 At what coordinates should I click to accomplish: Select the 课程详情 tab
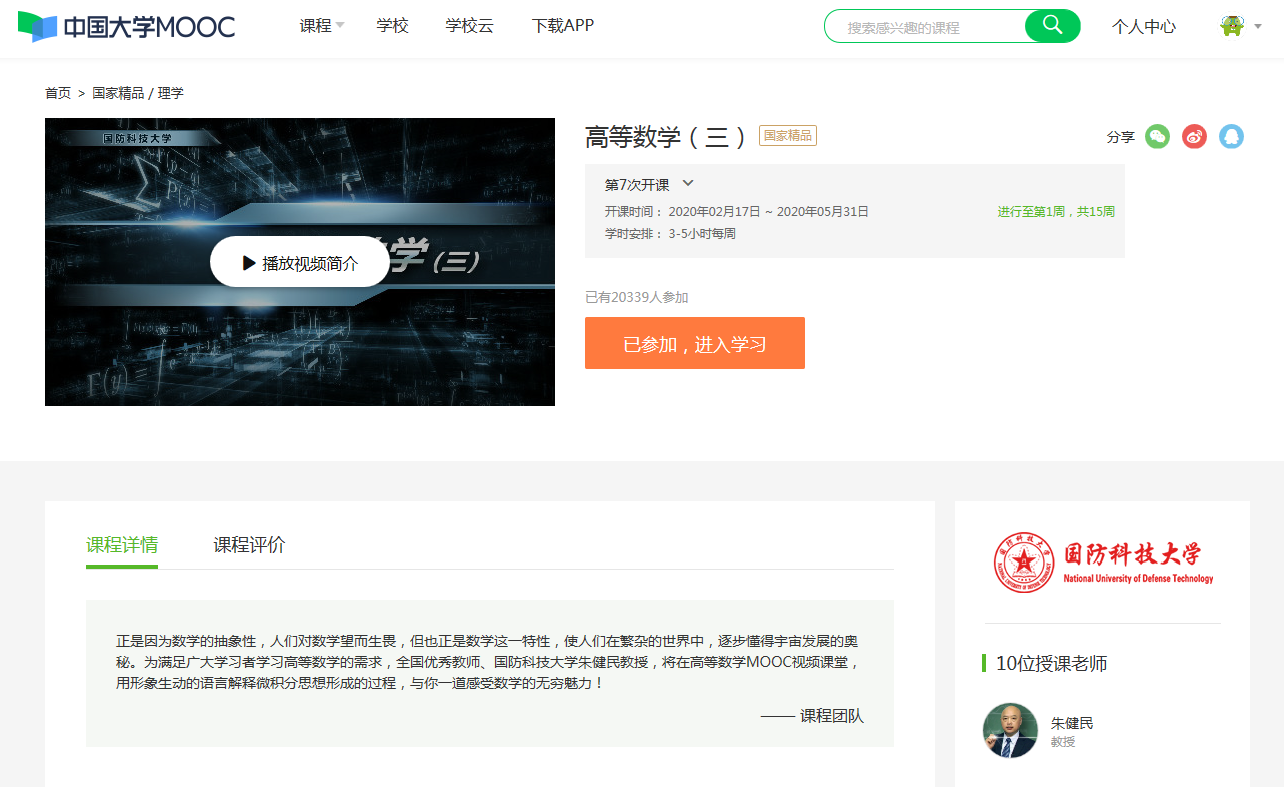pos(122,545)
